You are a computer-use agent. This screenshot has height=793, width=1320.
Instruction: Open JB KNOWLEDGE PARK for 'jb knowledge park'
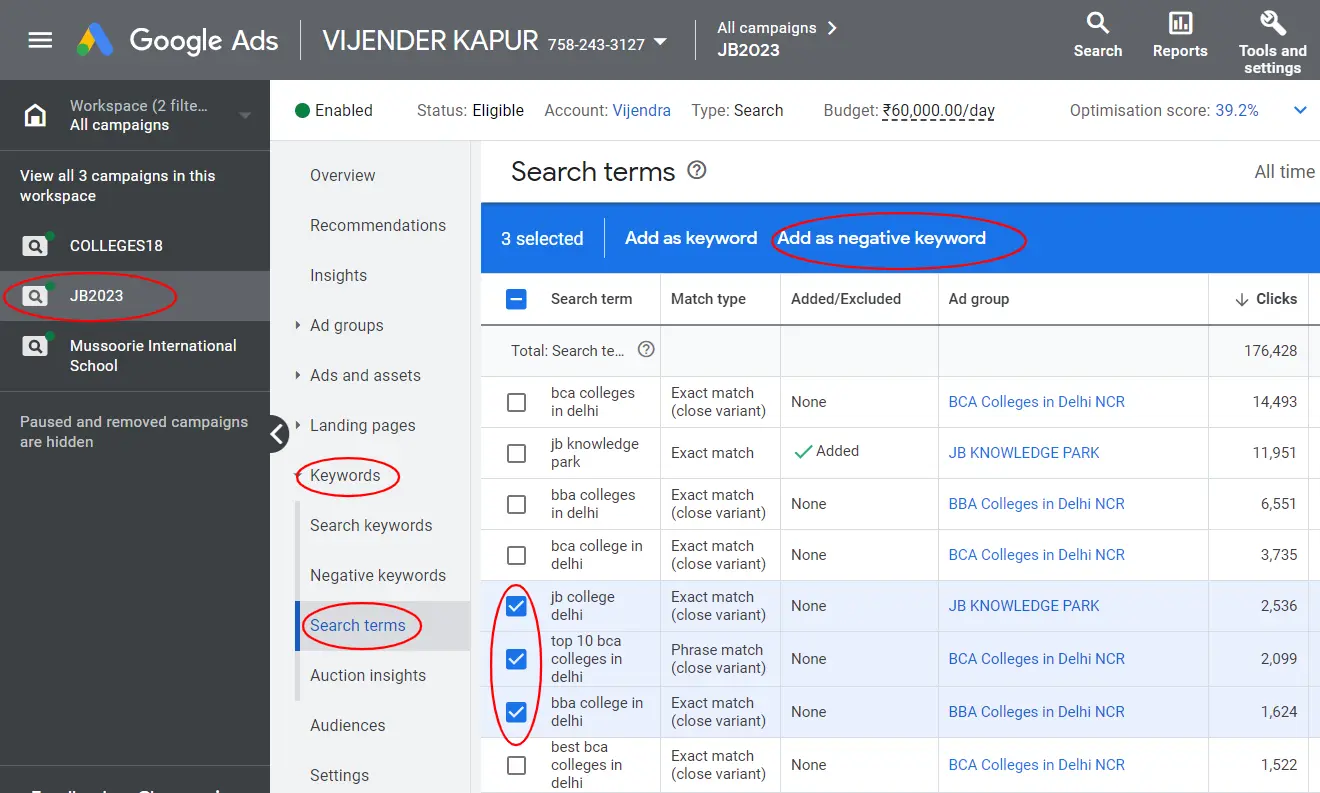pos(1024,453)
